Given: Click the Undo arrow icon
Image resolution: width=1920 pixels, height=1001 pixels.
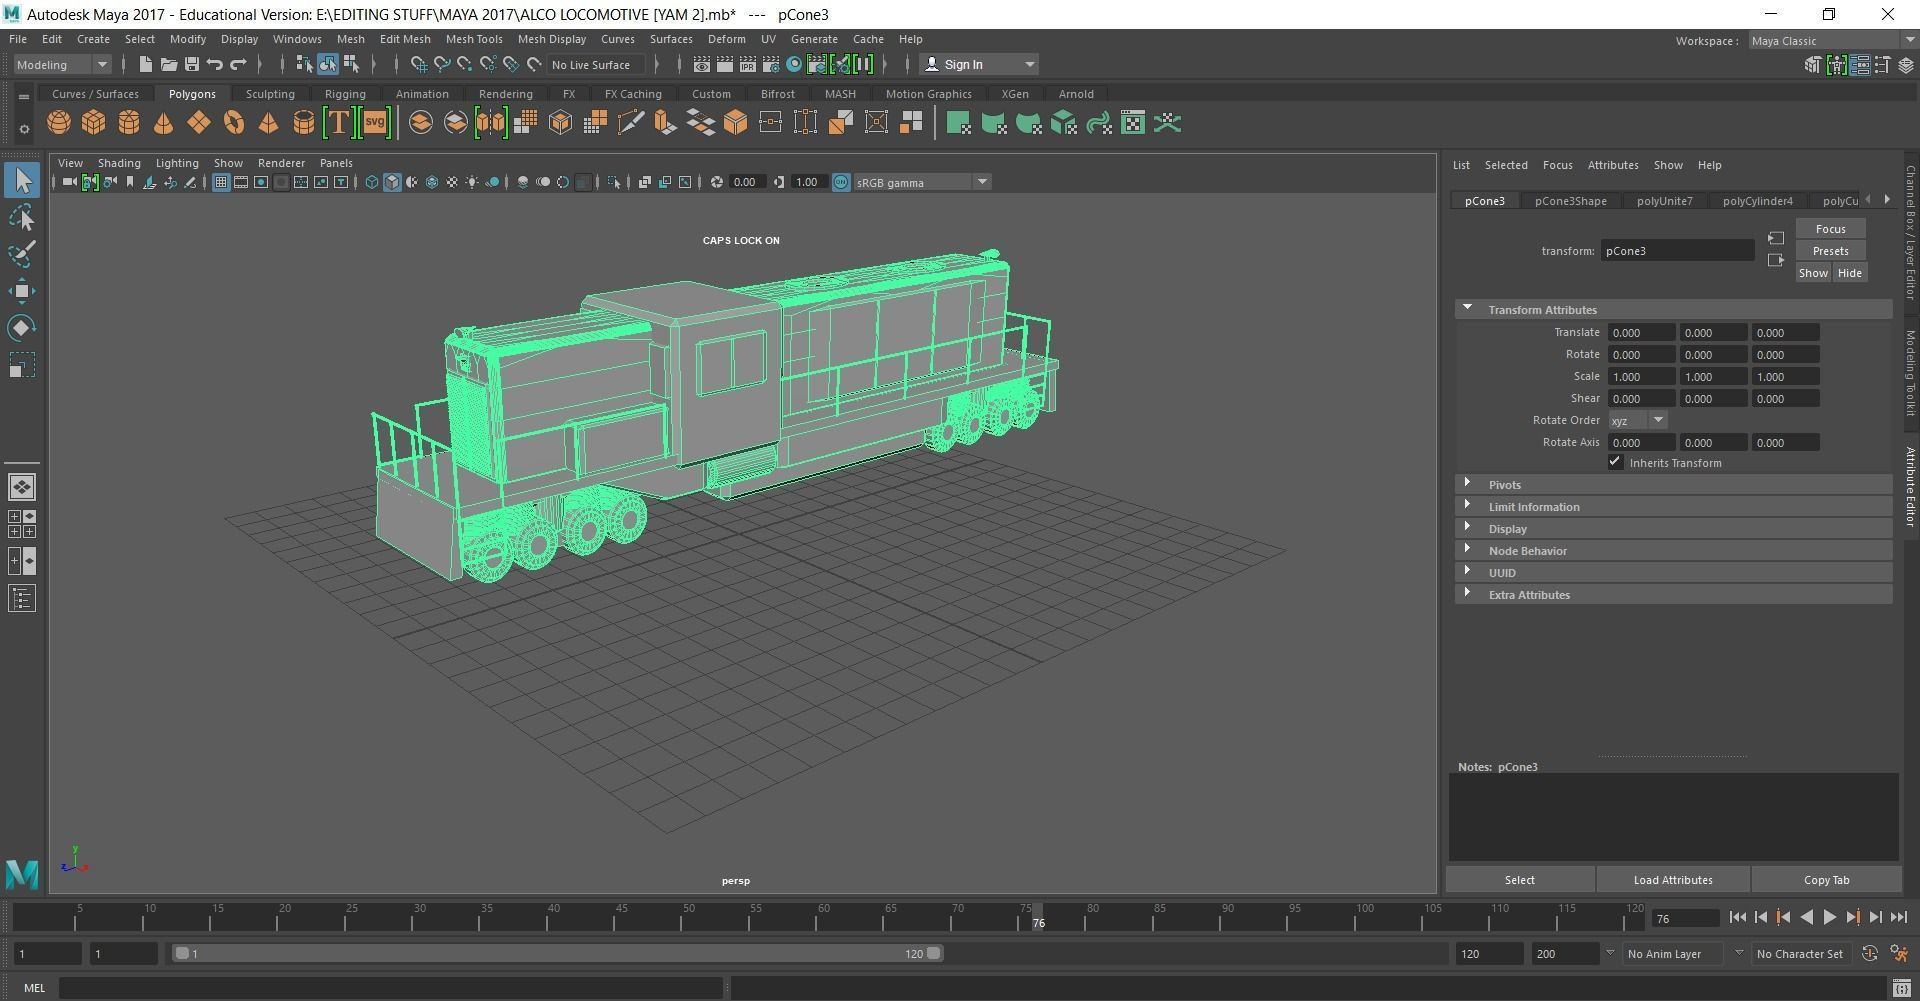Looking at the screenshot, I should coord(214,64).
